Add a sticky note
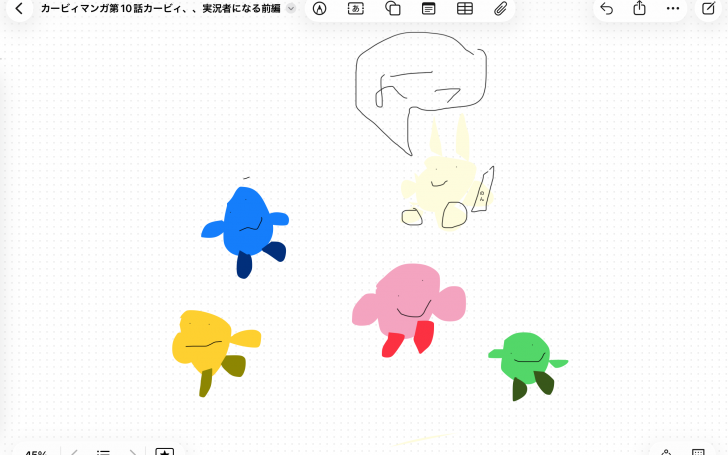728x455 pixels. tap(429, 8)
